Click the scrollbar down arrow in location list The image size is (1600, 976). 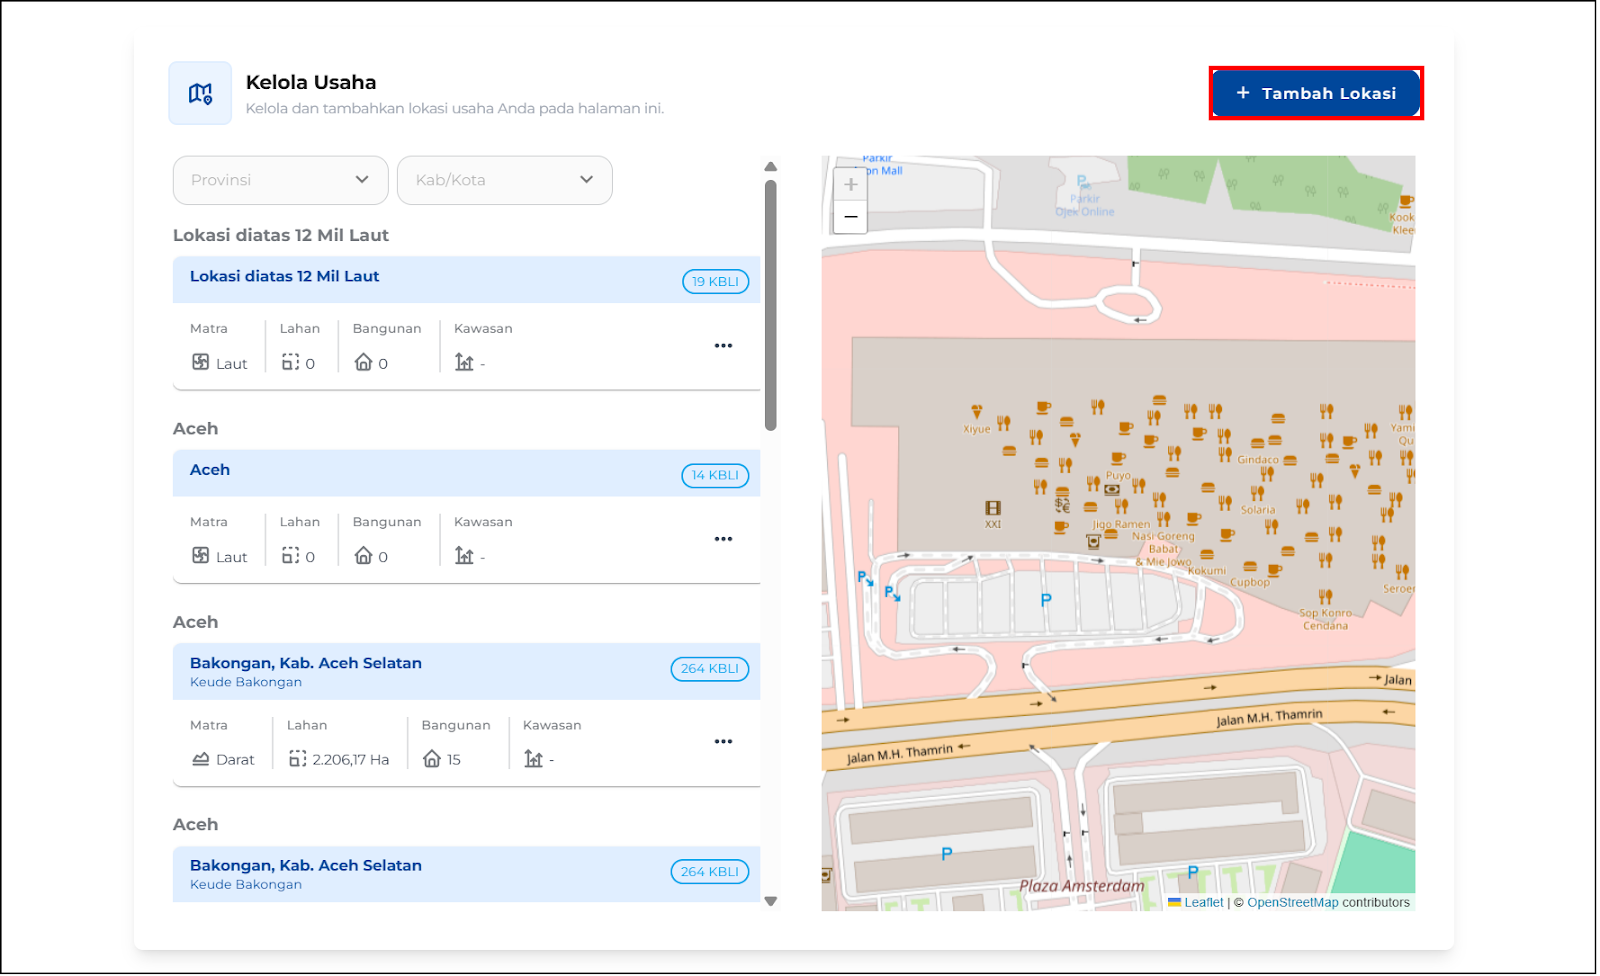point(770,901)
